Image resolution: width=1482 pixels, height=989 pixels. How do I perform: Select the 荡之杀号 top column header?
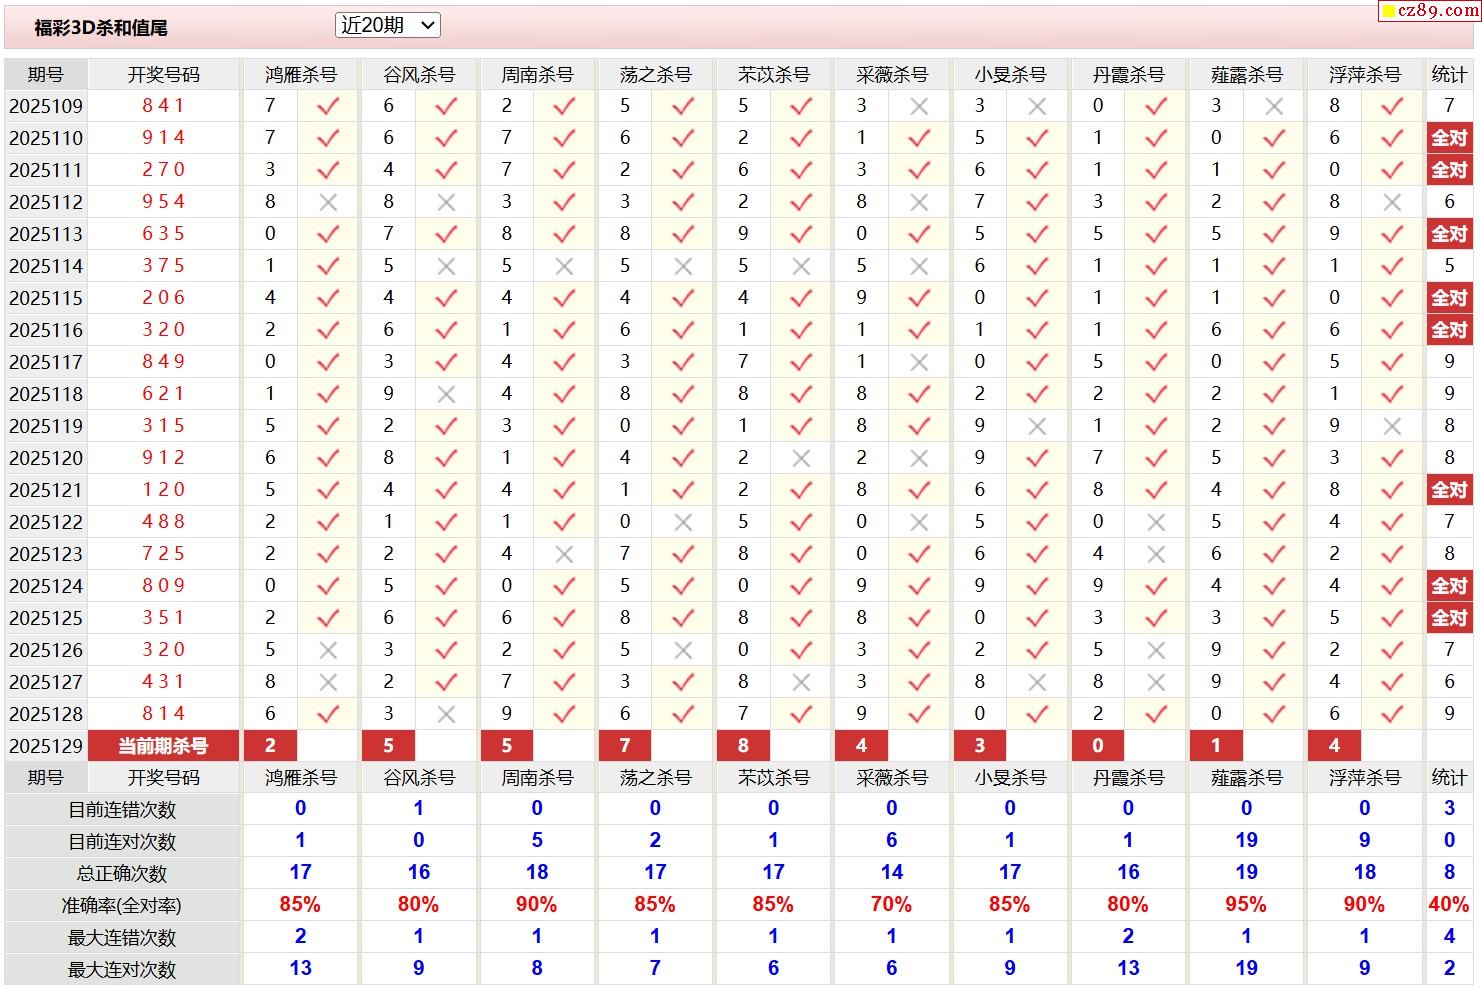655,75
